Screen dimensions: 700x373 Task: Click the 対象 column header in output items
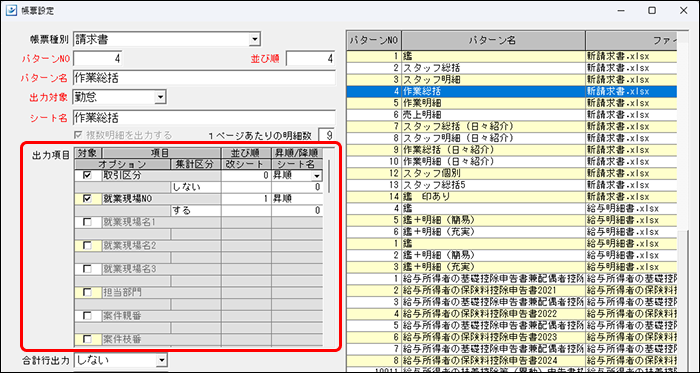pos(88,153)
